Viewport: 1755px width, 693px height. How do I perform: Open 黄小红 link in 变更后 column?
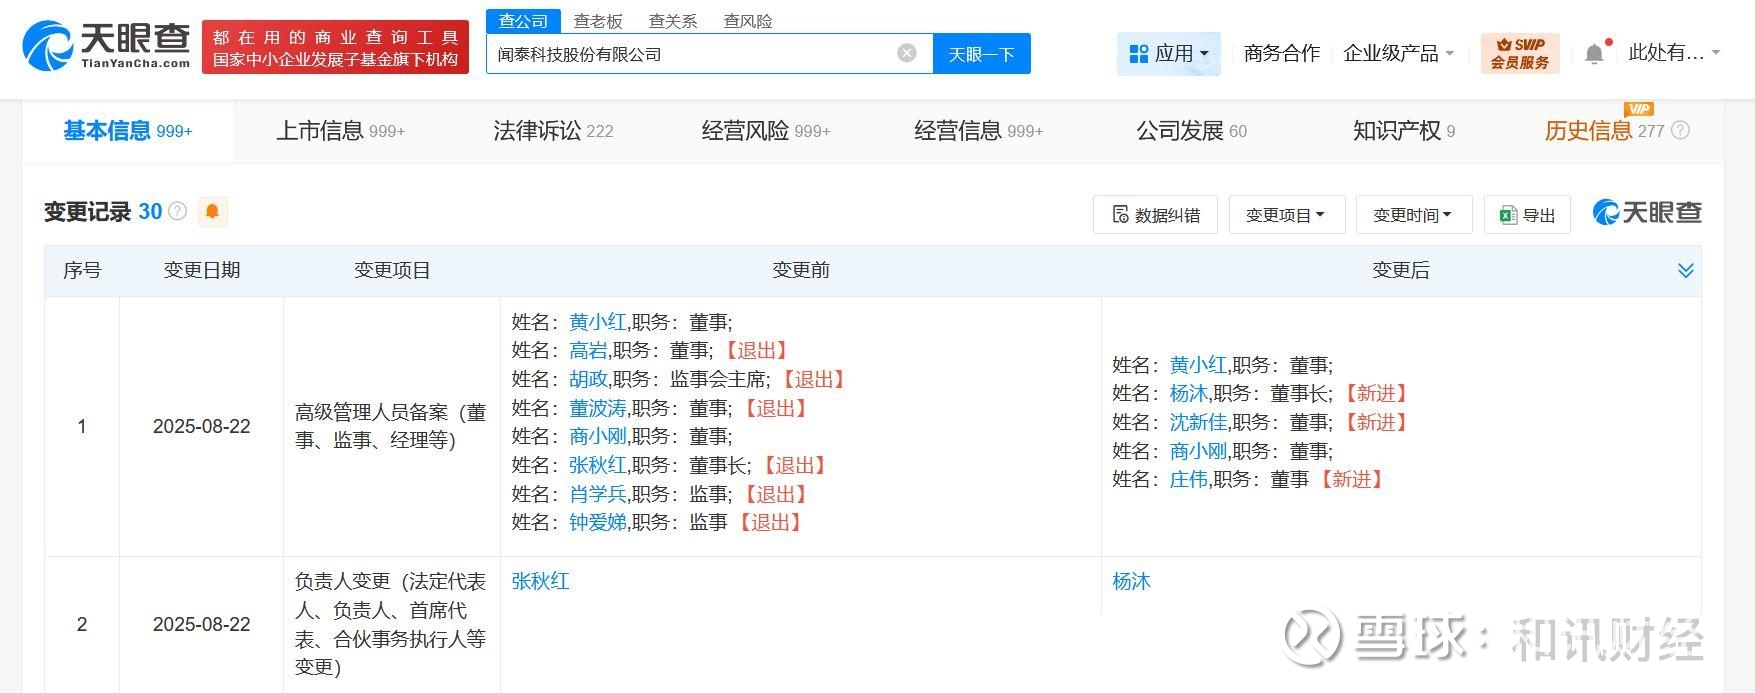tap(1198, 365)
